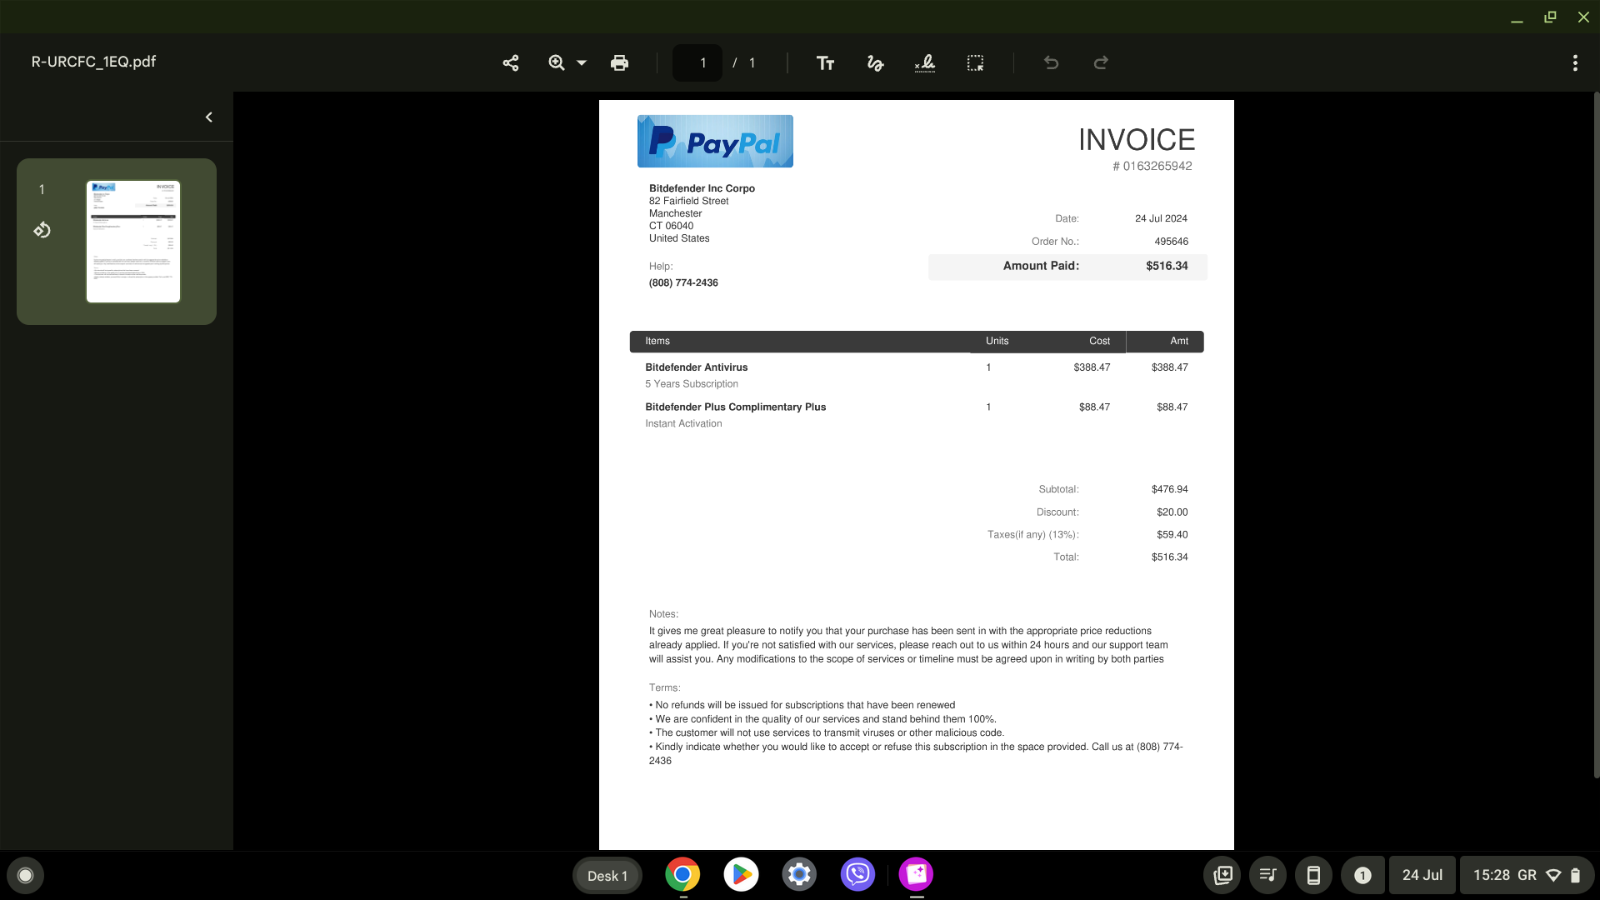
Task: Select the freehand draw tool
Action: coord(875,63)
